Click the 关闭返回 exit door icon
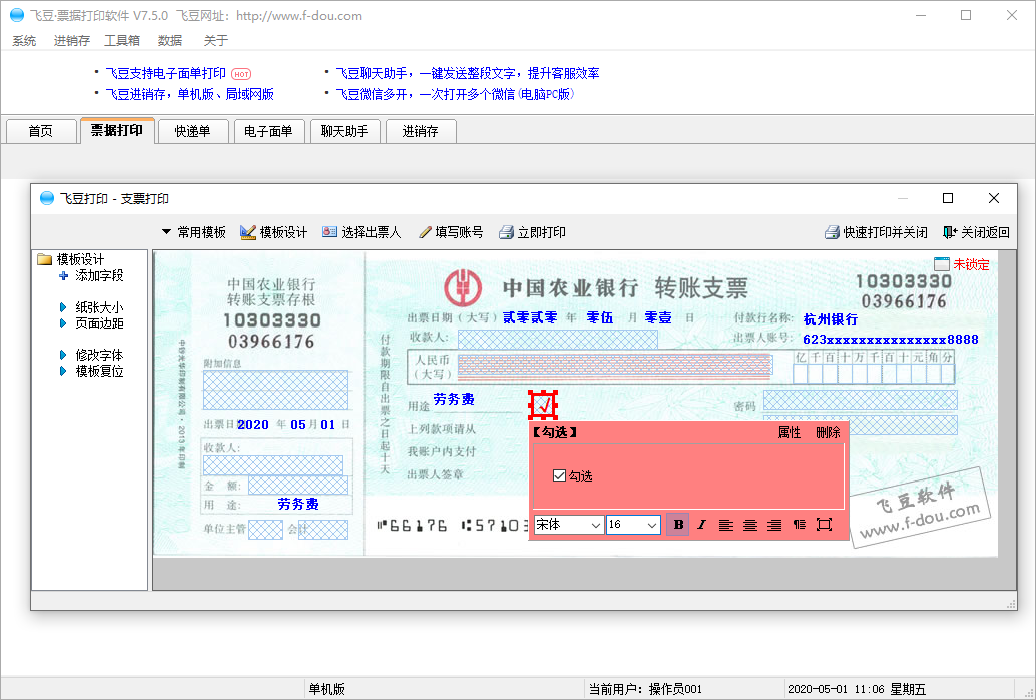 [x=950, y=232]
